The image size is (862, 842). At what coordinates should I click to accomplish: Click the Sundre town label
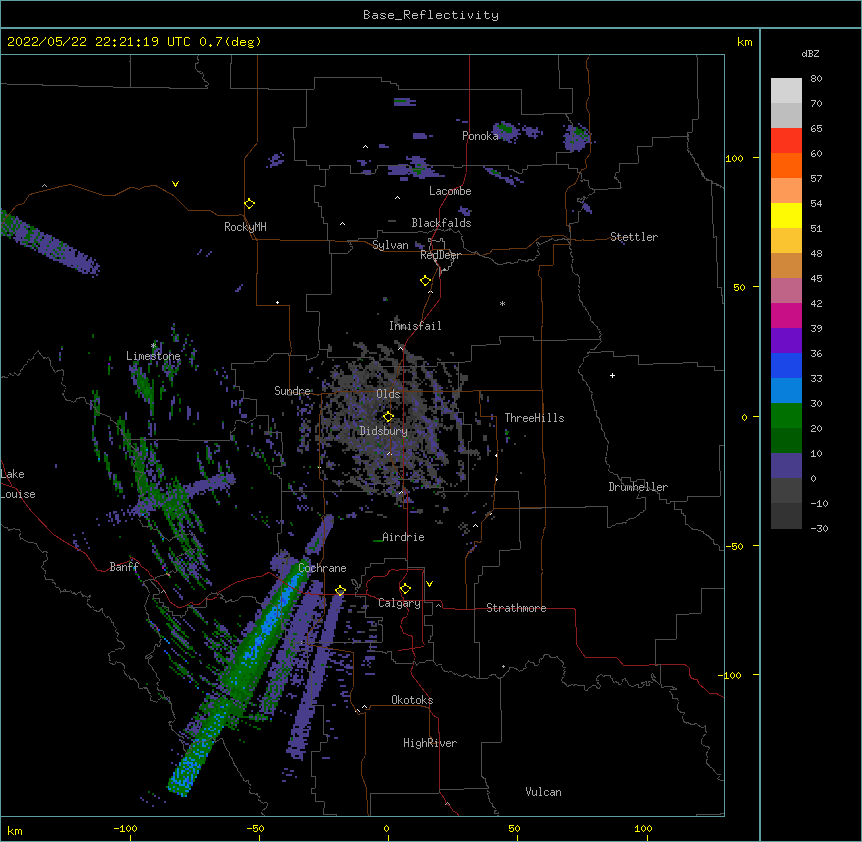click(292, 391)
